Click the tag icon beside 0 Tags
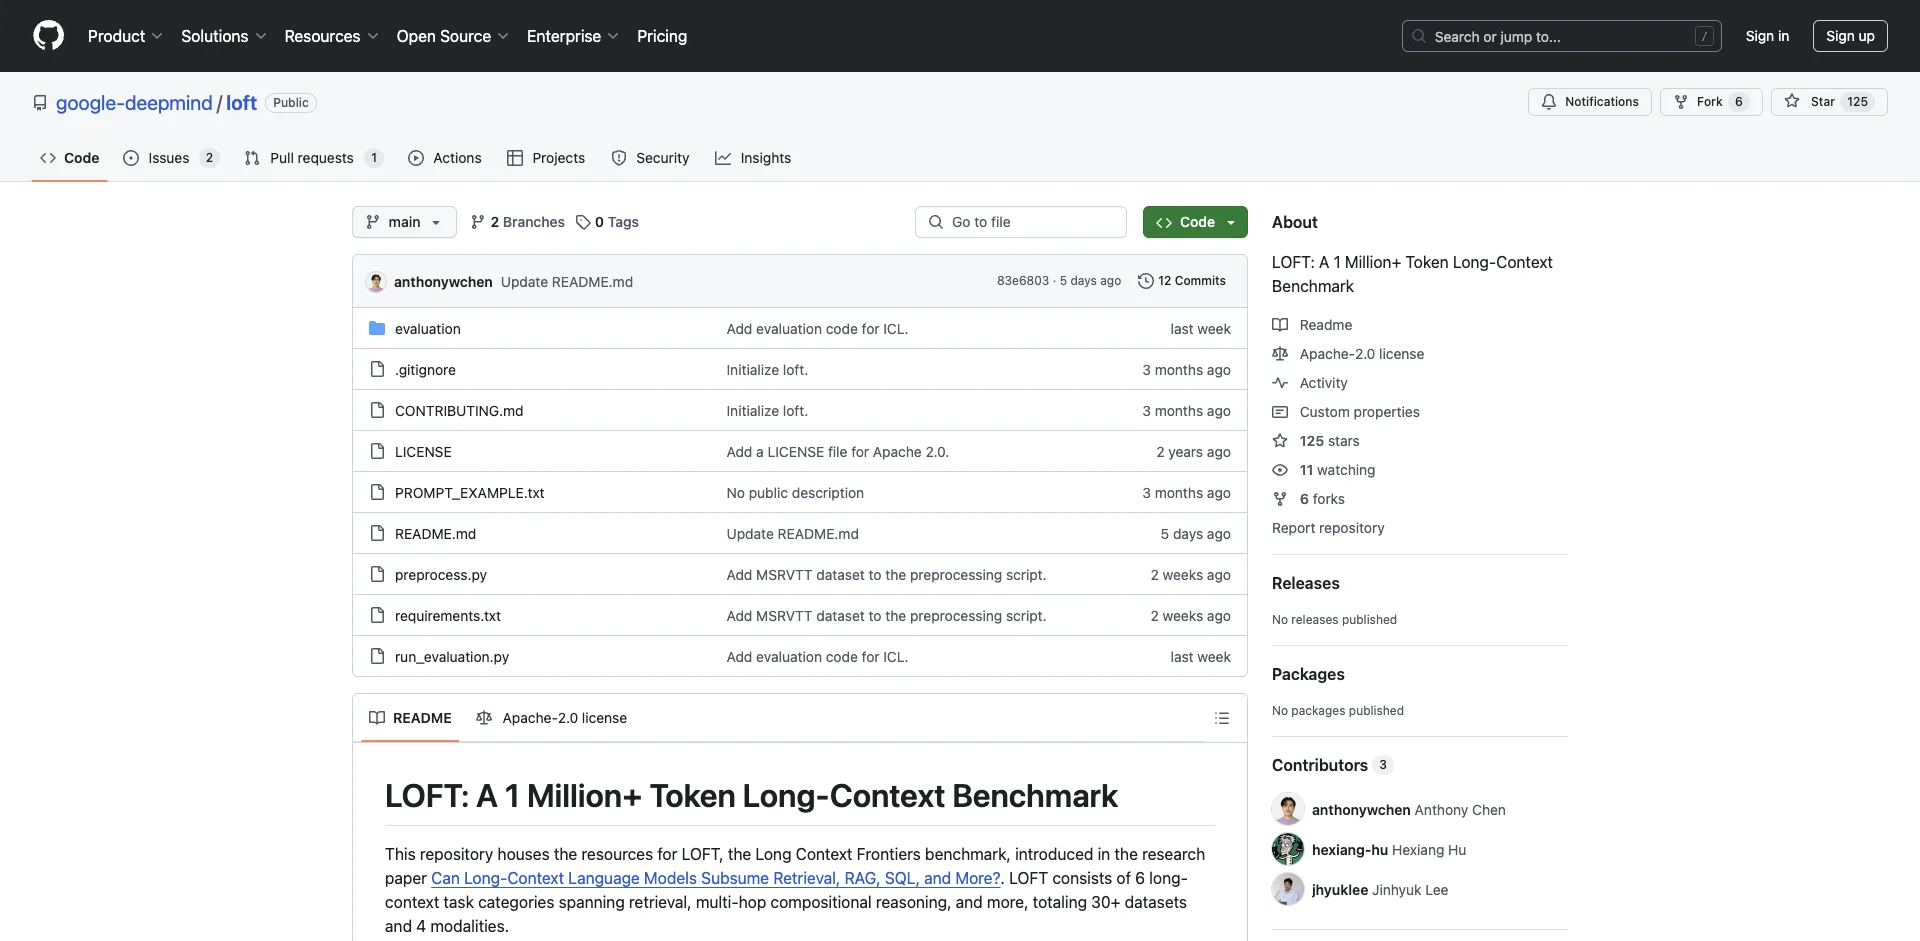Image resolution: width=1920 pixels, height=941 pixels. click(583, 222)
